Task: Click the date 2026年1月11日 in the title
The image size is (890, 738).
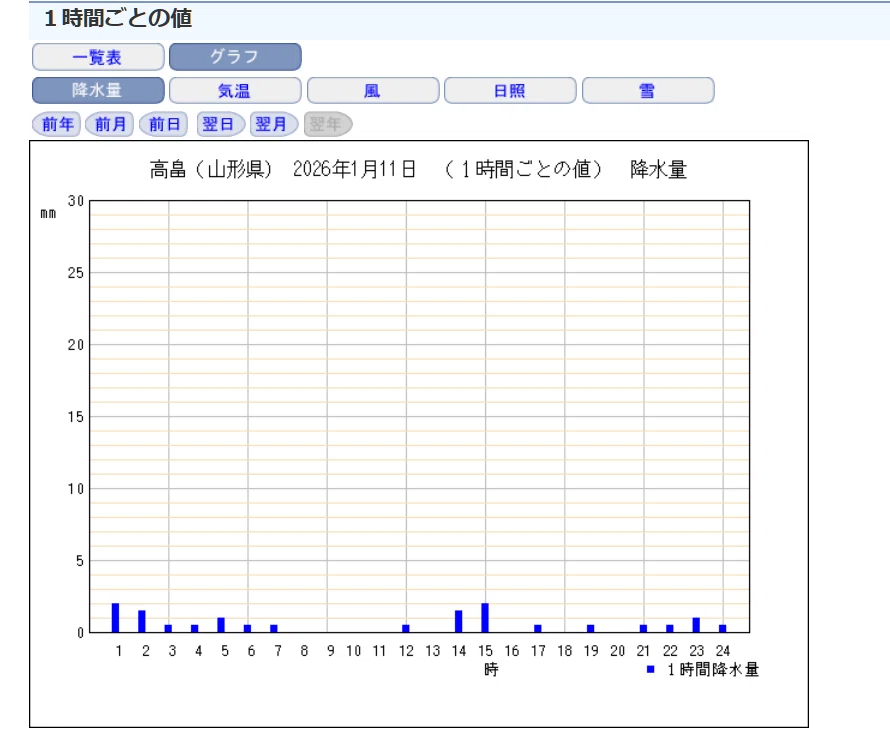Action: tap(354, 169)
